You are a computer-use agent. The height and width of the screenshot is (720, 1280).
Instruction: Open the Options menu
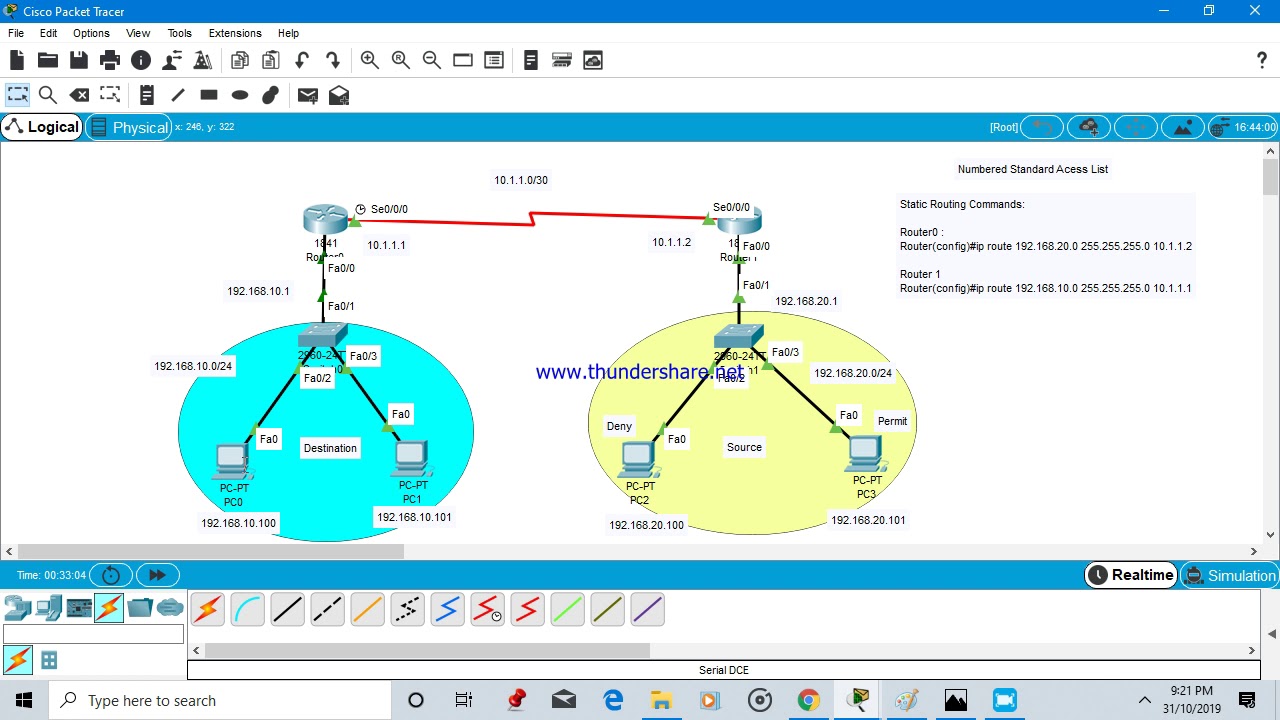(91, 33)
